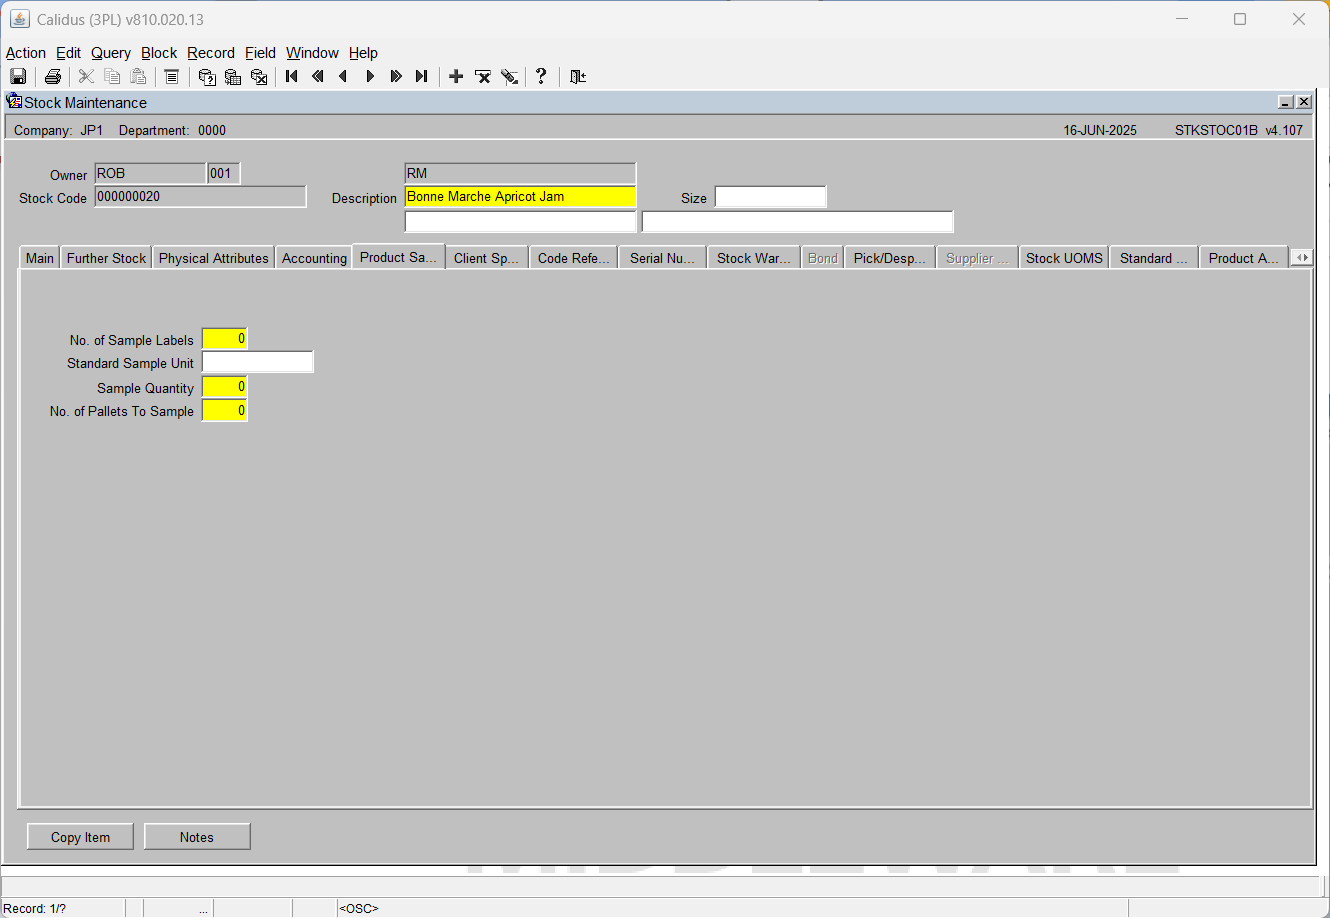Click the Standard Sample Unit field

[x=258, y=362]
